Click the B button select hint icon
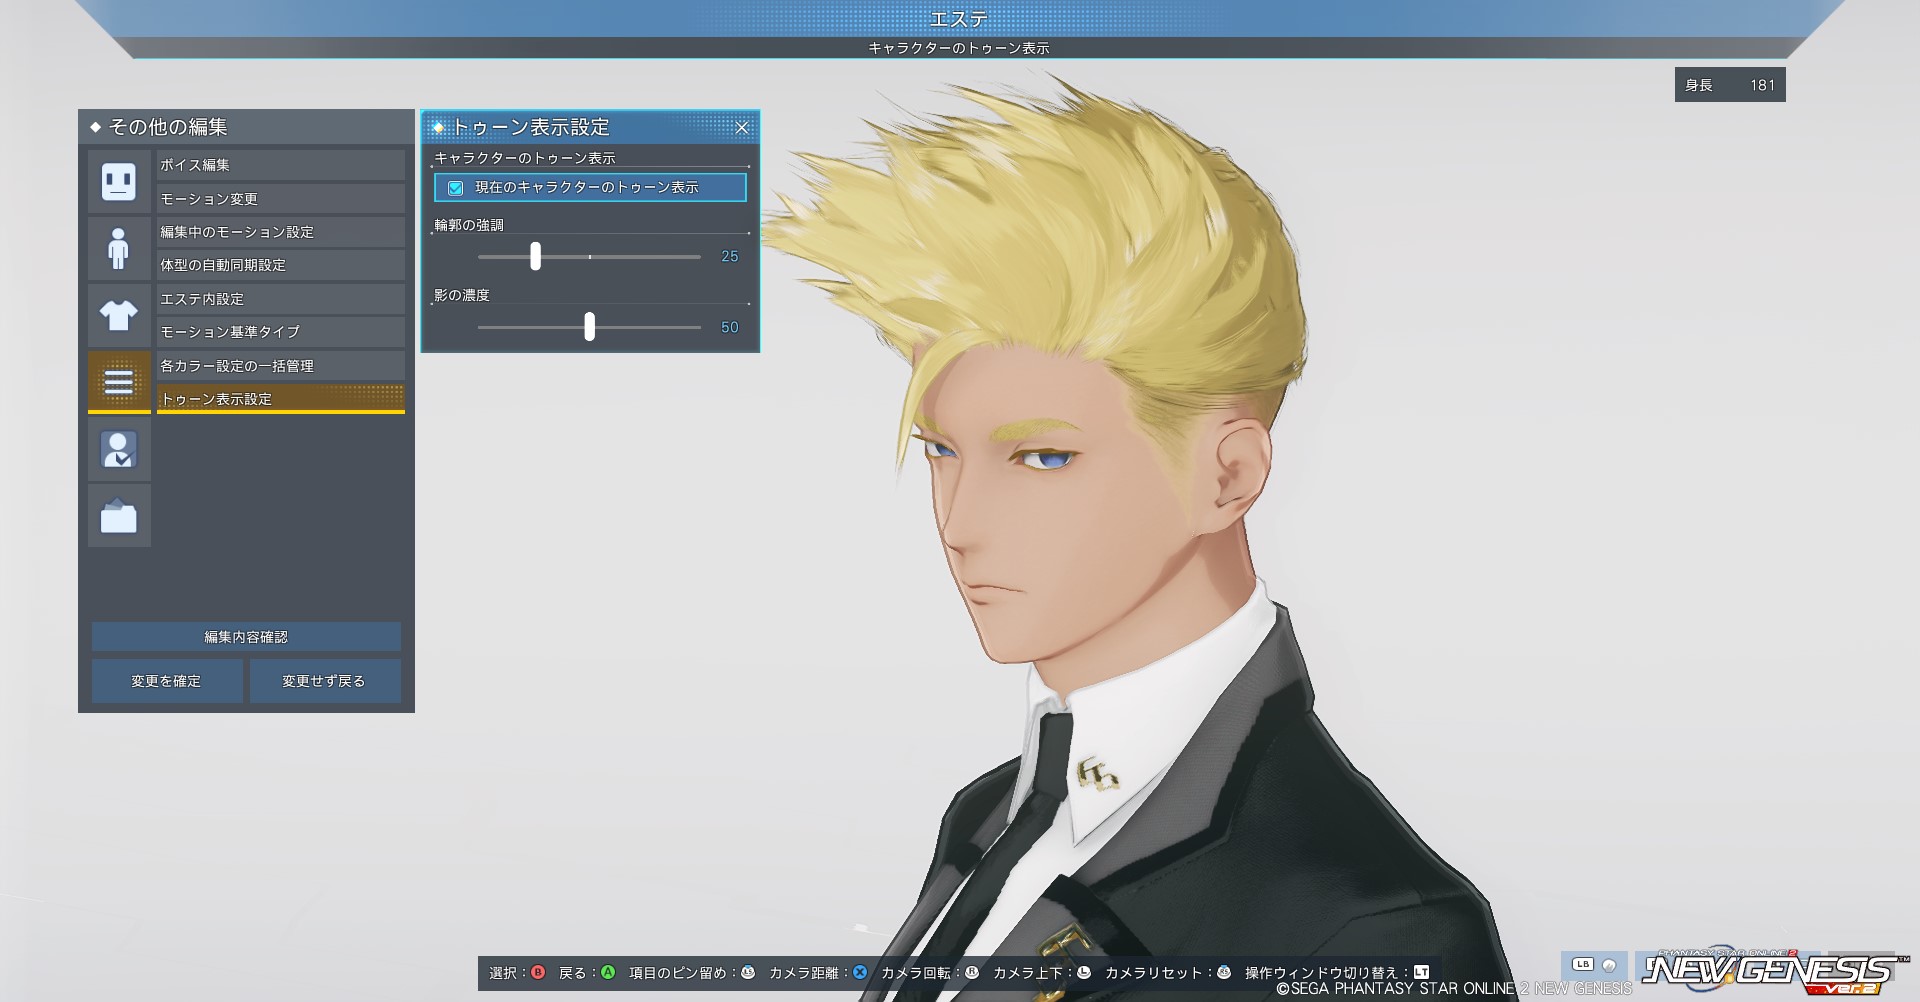 (x=538, y=972)
